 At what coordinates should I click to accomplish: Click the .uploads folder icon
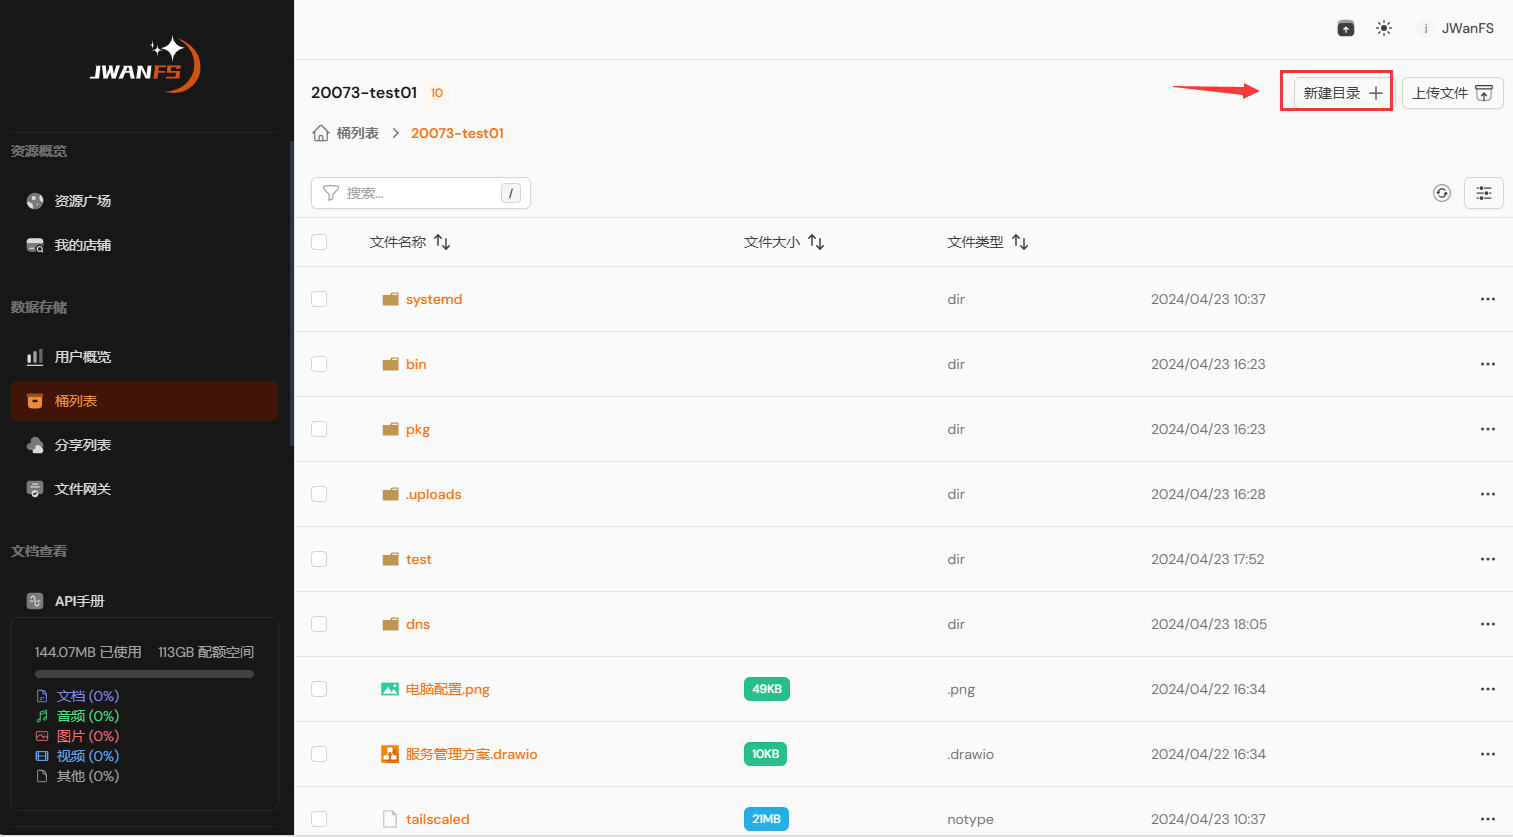[390, 494]
